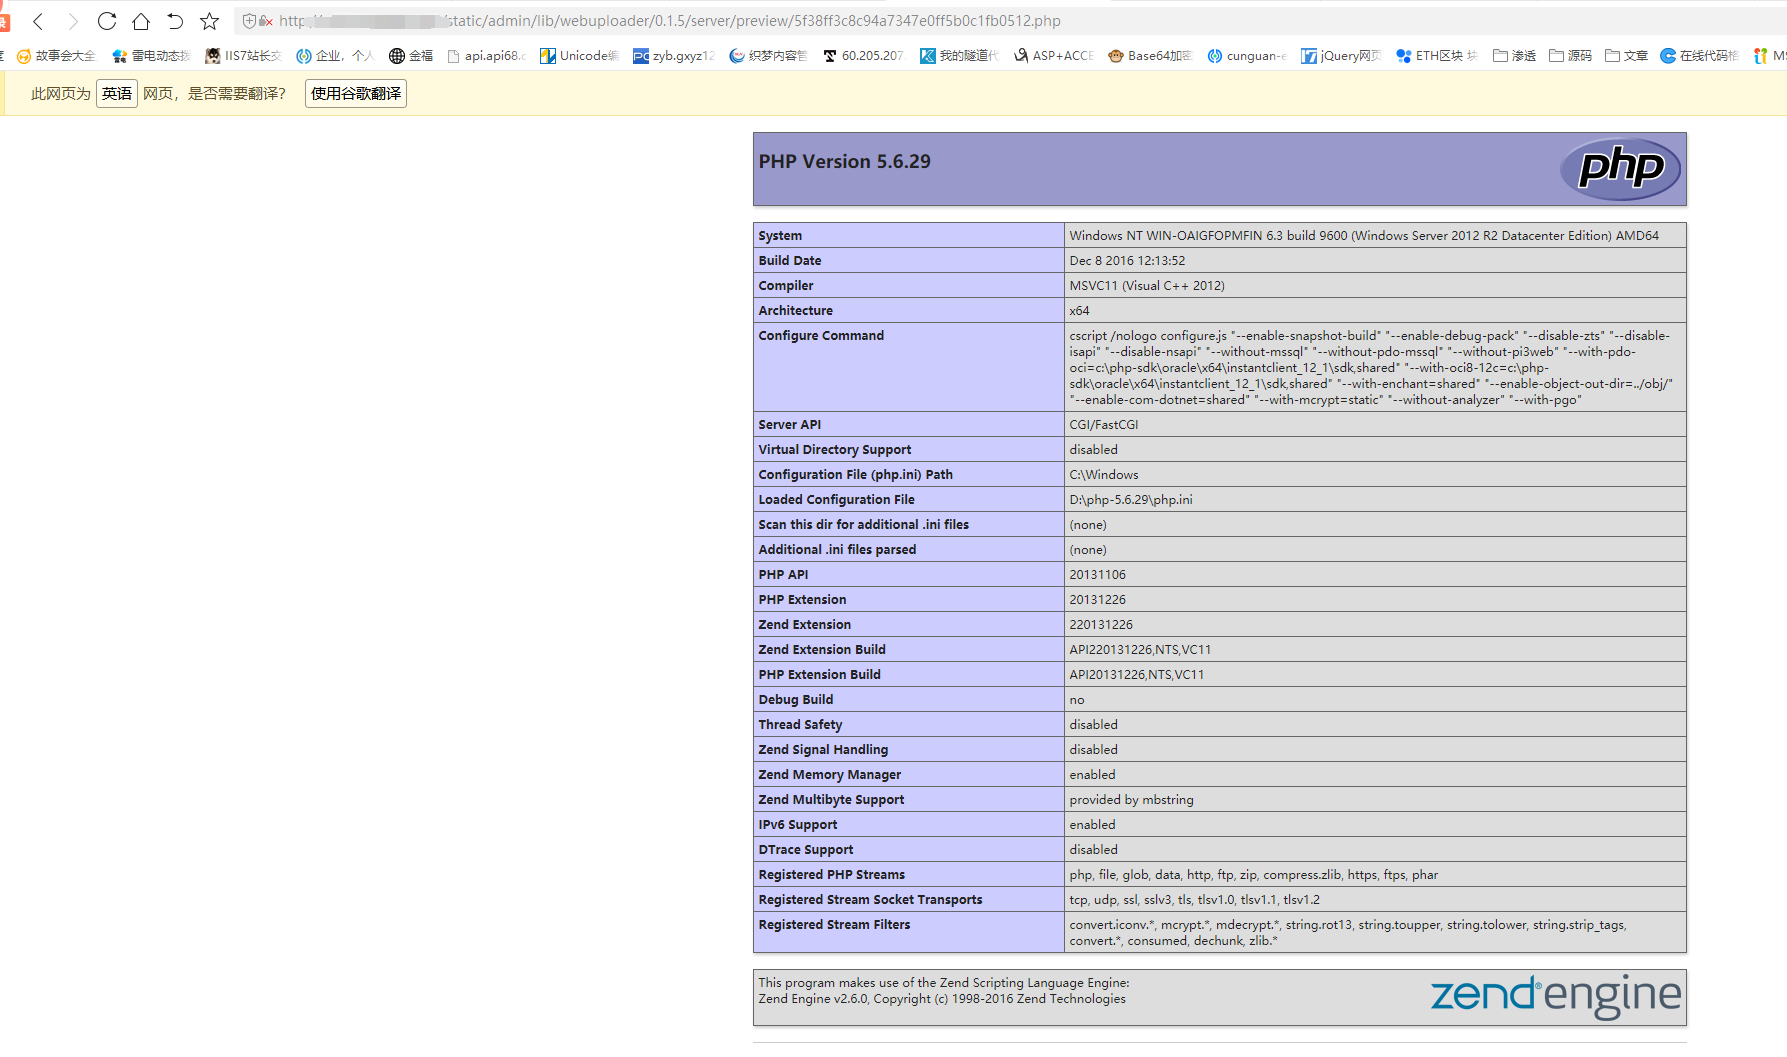This screenshot has height=1057, width=1787.
Task: Go forward to the next page
Action: click(72, 21)
